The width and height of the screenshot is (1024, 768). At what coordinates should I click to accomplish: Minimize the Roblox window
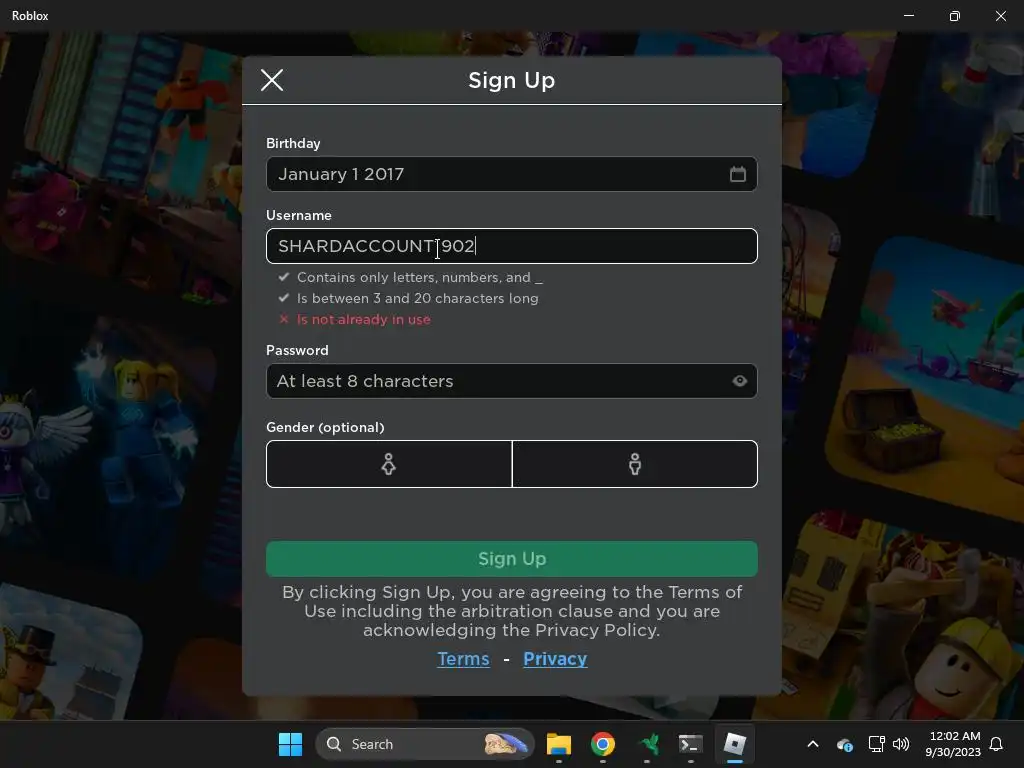pos(908,16)
